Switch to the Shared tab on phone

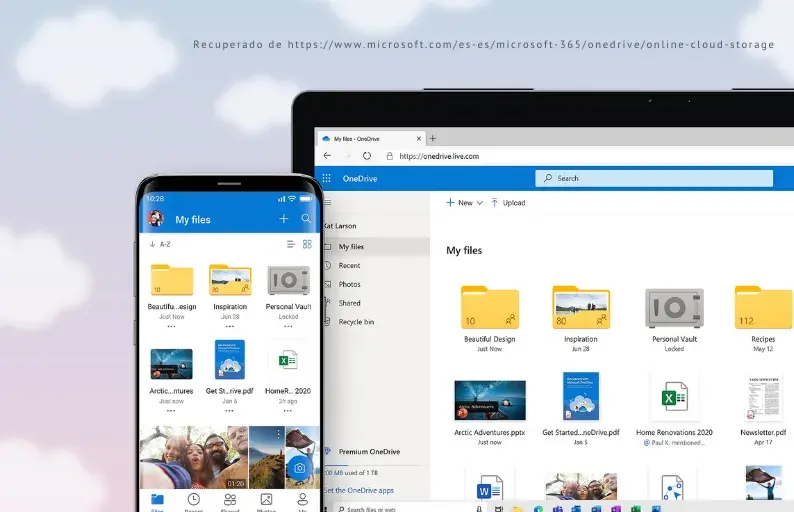pyautogui.click(x=230, y=502)
